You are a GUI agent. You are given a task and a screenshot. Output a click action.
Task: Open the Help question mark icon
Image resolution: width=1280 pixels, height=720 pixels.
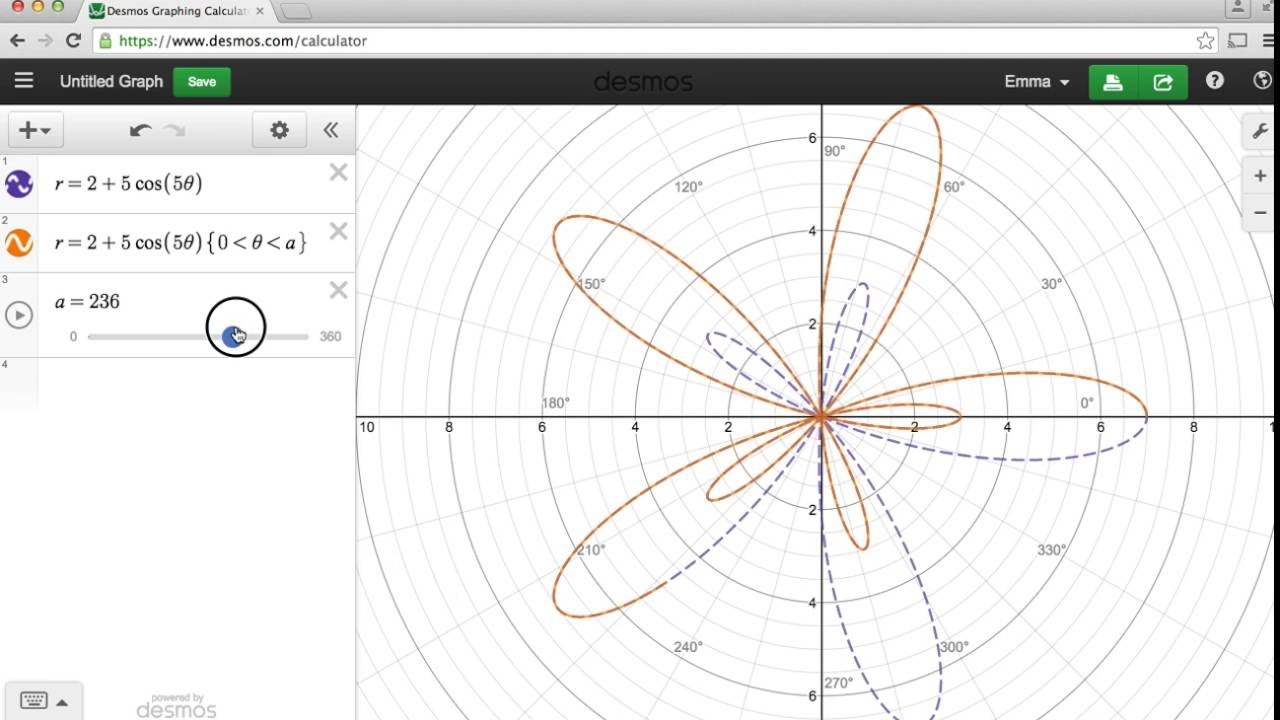(x=1215, y=81)
